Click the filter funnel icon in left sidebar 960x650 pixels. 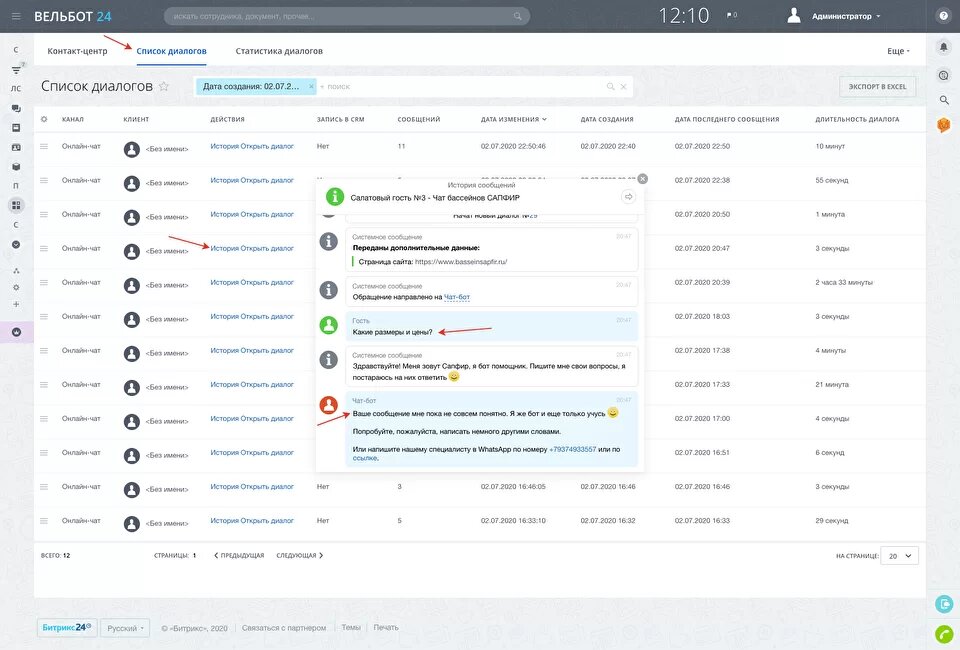point(16,70)
